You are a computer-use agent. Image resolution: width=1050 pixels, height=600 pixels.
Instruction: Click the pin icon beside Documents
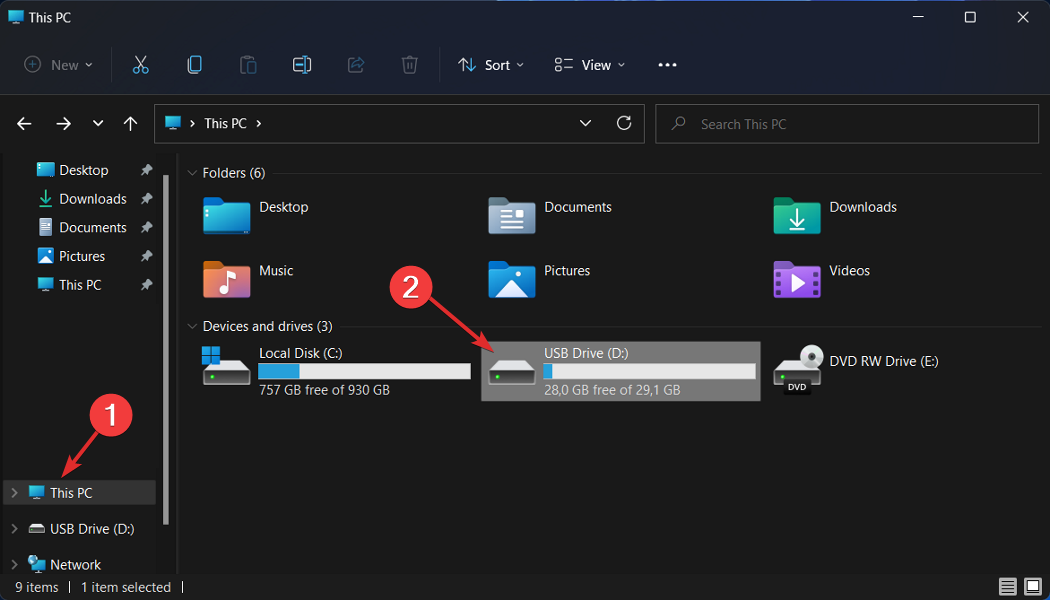(147, 228)
